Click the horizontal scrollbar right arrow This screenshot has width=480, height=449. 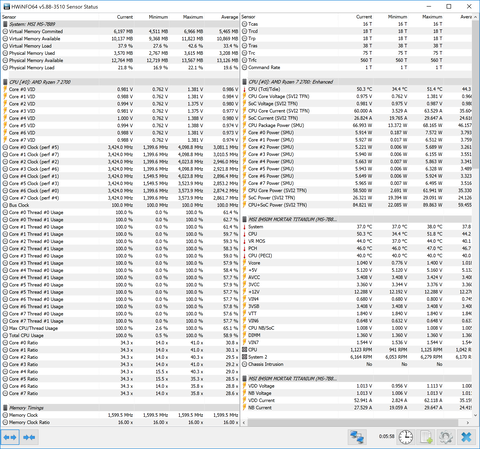[x=468, y=422]
